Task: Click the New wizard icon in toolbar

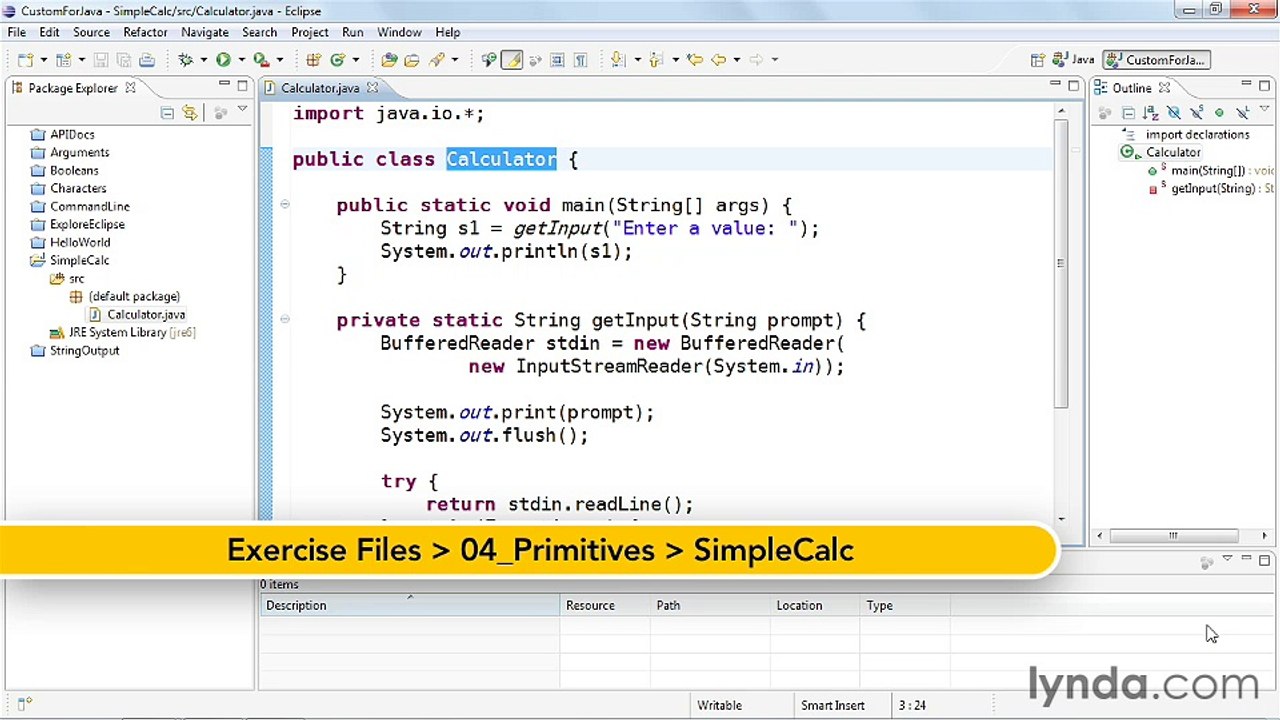Action: coord(25,60)
